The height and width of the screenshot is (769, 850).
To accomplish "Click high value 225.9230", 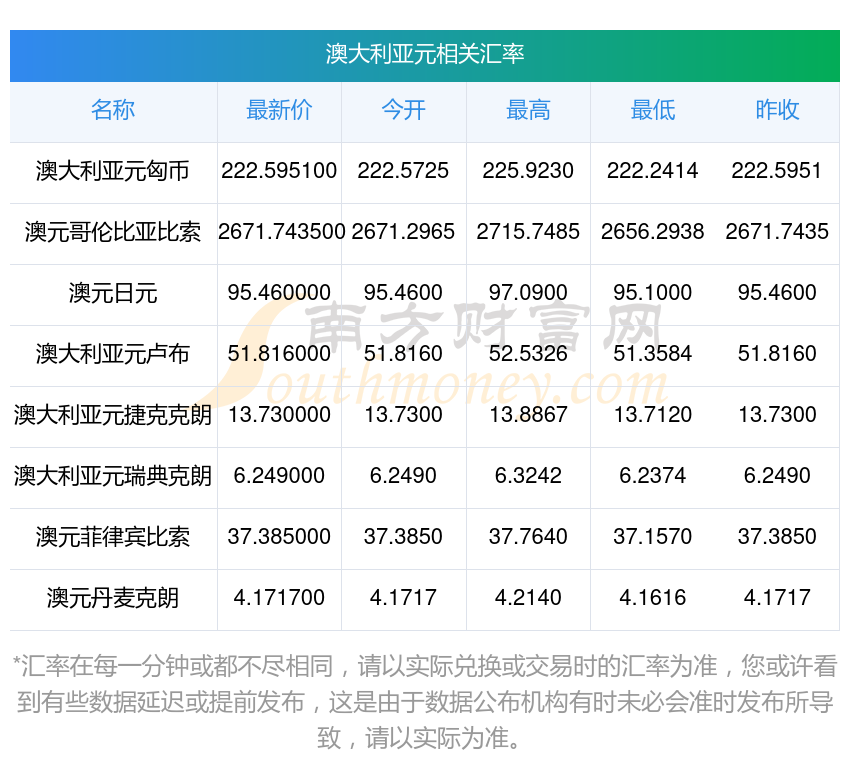I will [528, 171].
